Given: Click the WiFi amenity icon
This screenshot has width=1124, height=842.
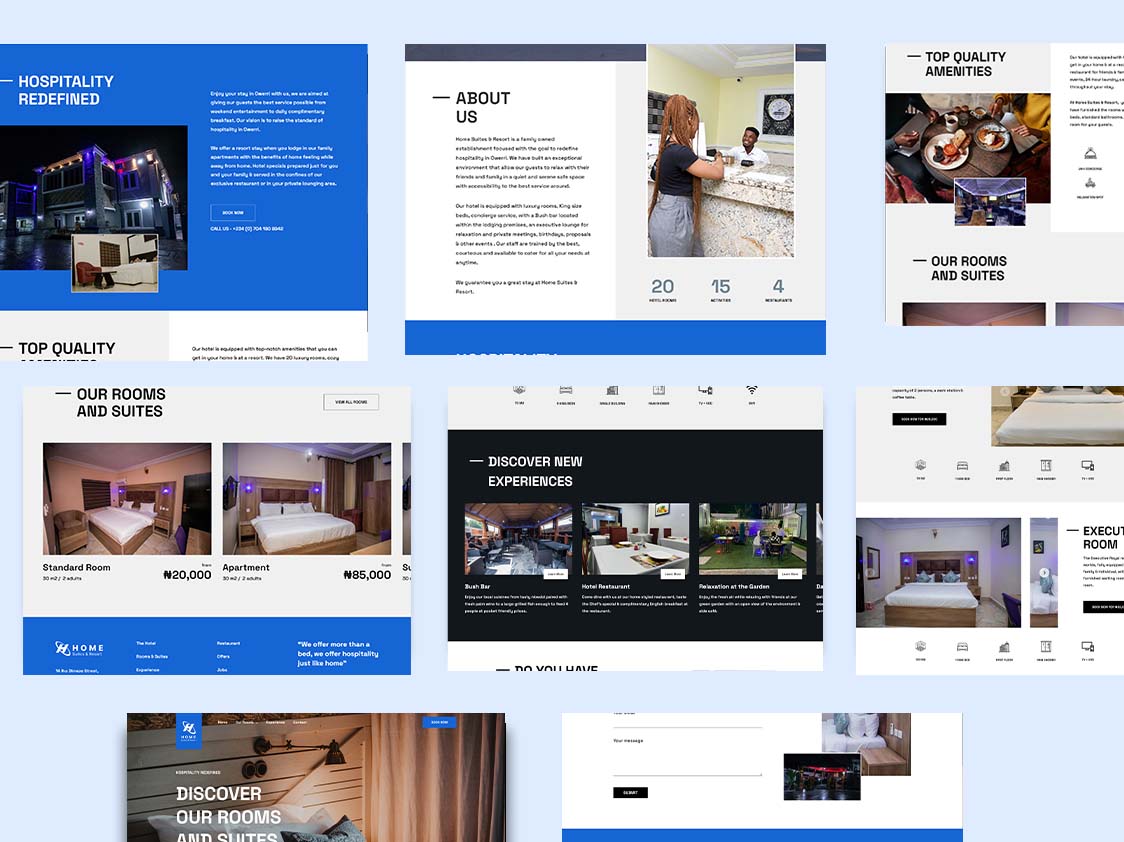Looking at the screenshot, I should [750, 388].
